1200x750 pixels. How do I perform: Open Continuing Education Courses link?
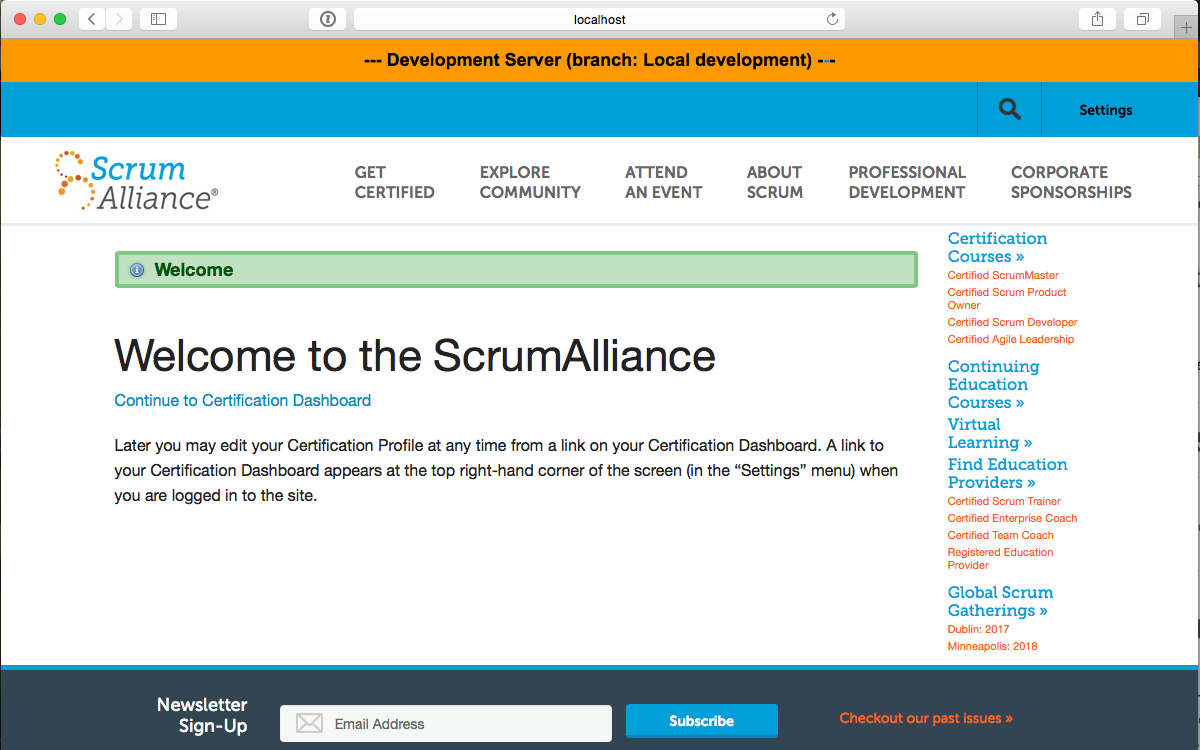pyautogui.click(x=993, y=385)
